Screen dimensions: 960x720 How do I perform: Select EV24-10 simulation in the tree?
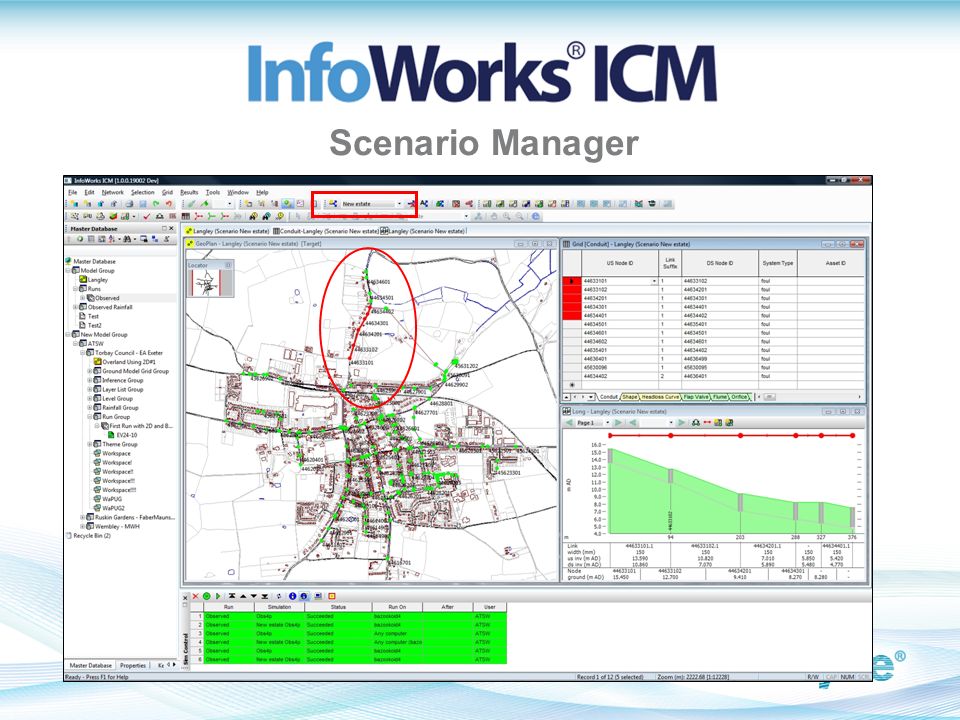tap(127, 435)
